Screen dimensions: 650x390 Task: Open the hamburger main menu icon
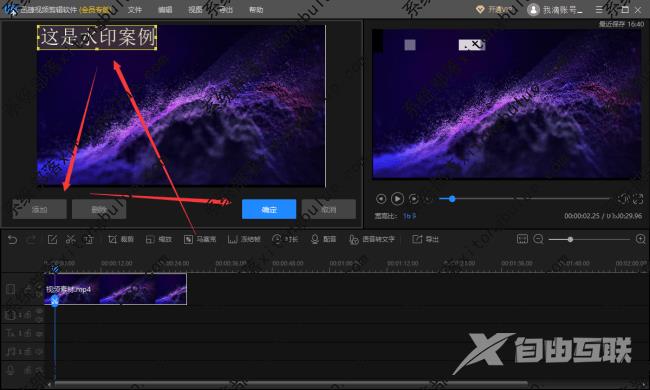pyautogui.click(x=599, y=10)
